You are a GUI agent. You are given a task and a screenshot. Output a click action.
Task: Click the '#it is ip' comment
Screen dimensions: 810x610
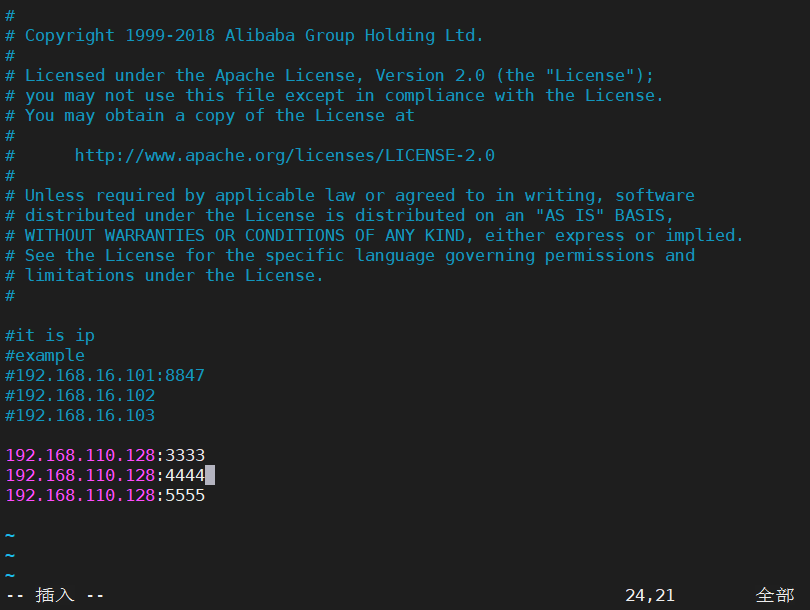(x=50, y=336)
